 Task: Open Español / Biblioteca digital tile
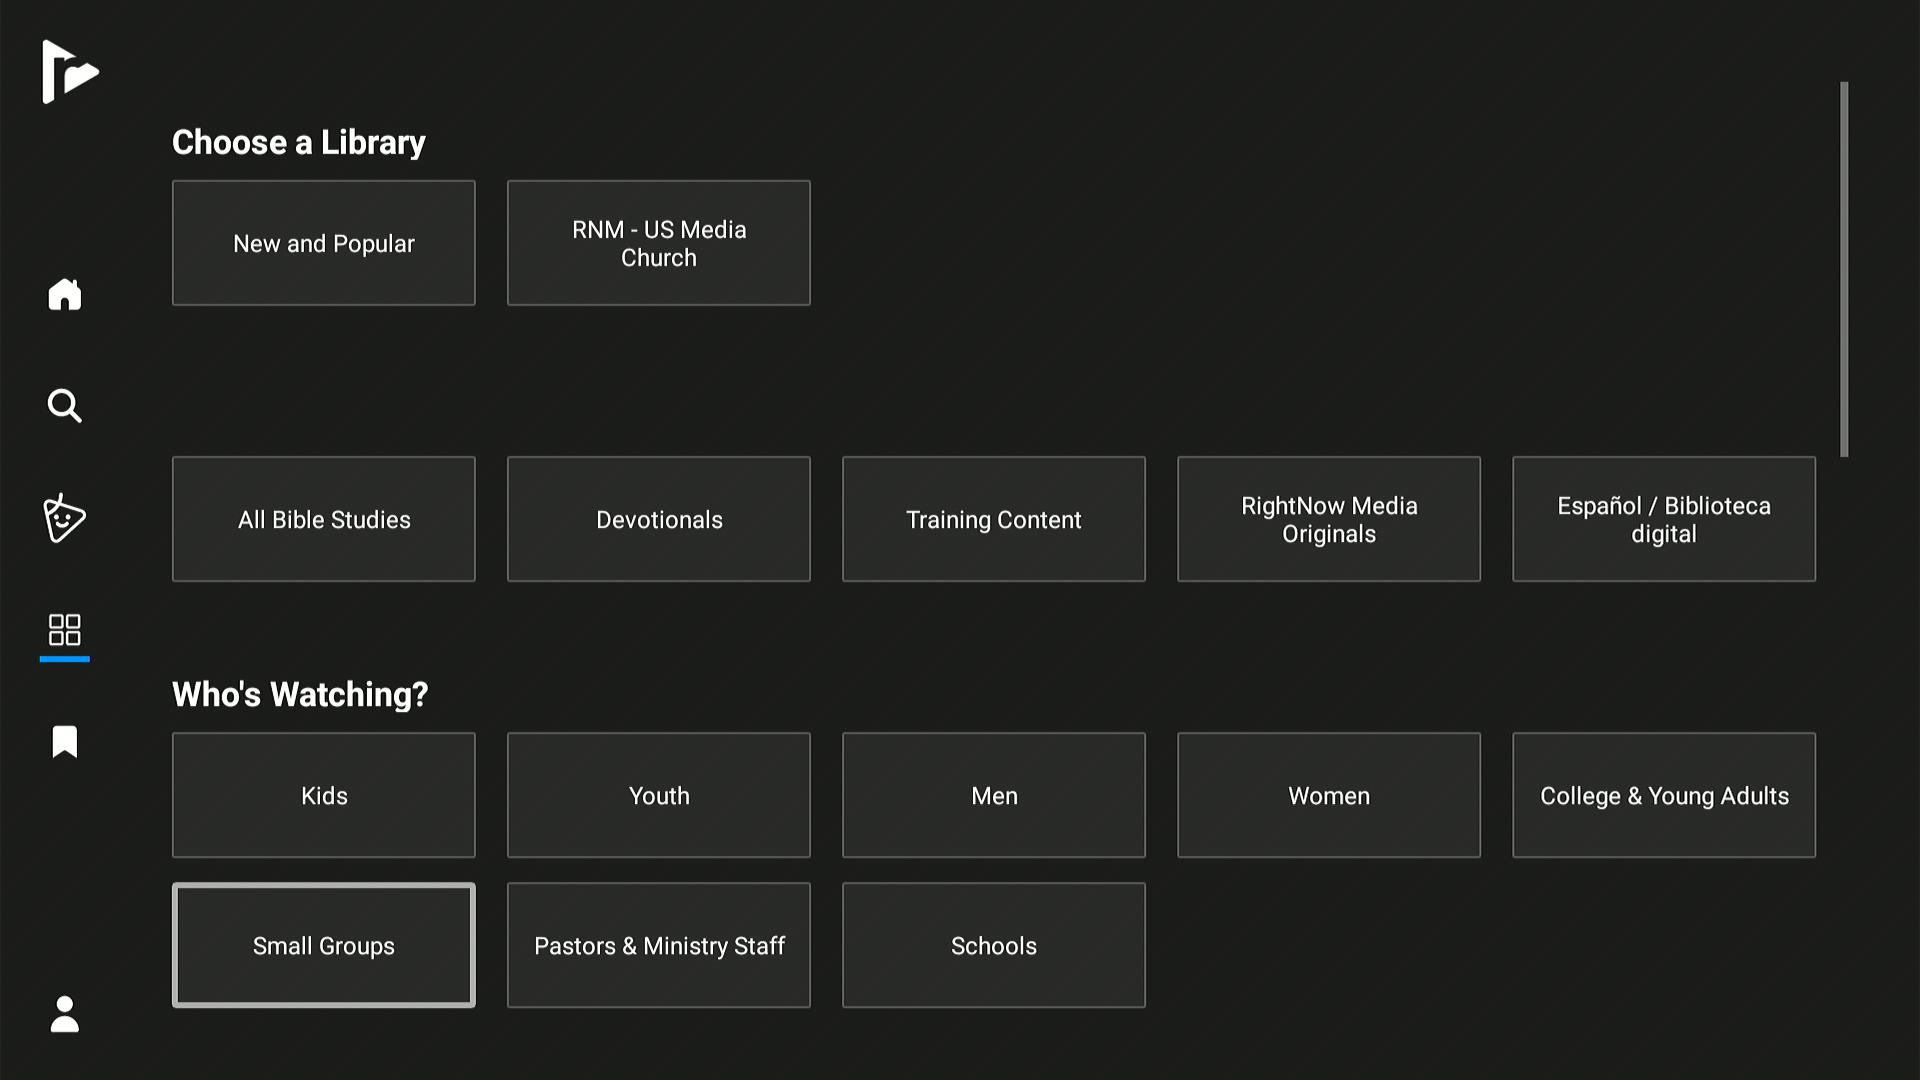(1663, 519)
